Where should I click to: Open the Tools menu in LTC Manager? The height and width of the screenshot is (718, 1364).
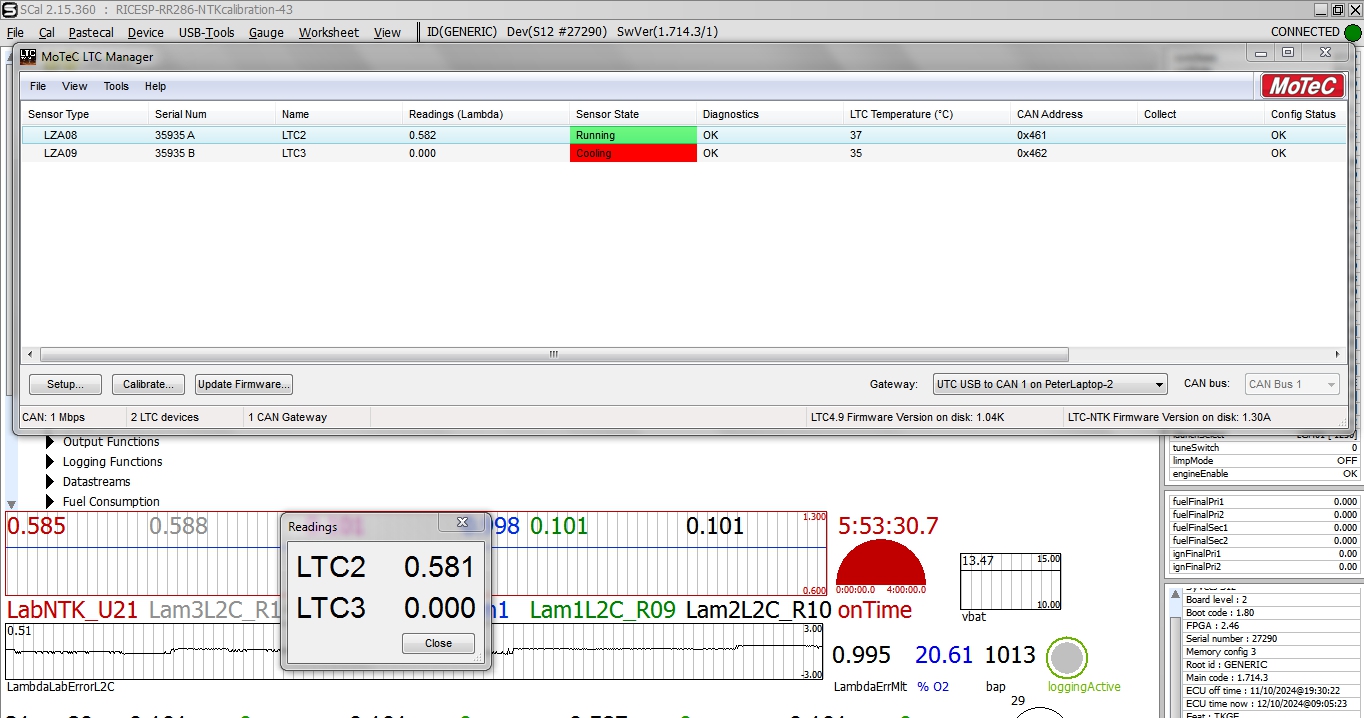point(116,86)
